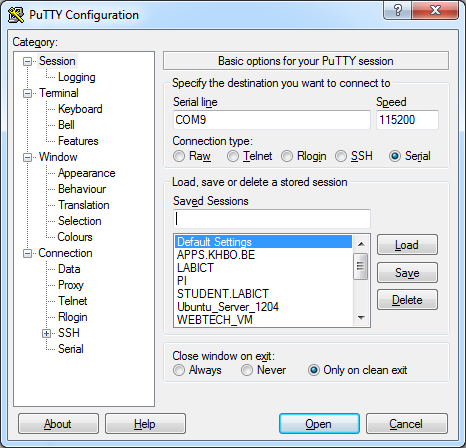Expand the SSH tree node
The width and height of the screenshot is (466, 448).
tap(46, 333)
